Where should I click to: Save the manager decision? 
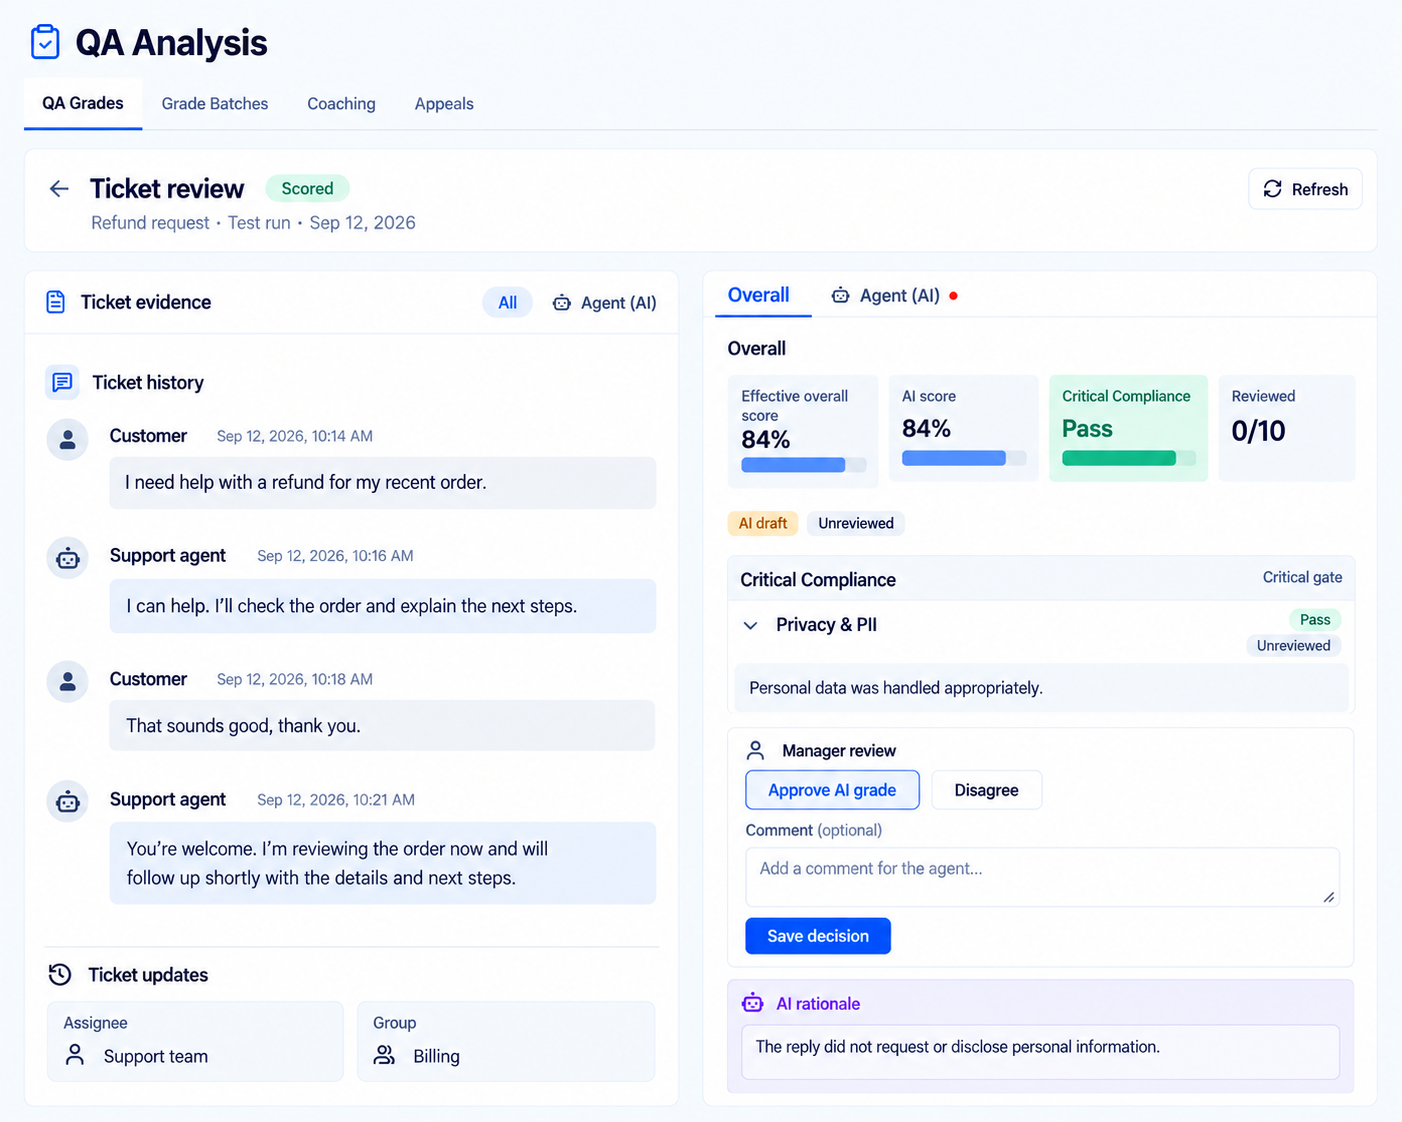(x=818, y=936)
